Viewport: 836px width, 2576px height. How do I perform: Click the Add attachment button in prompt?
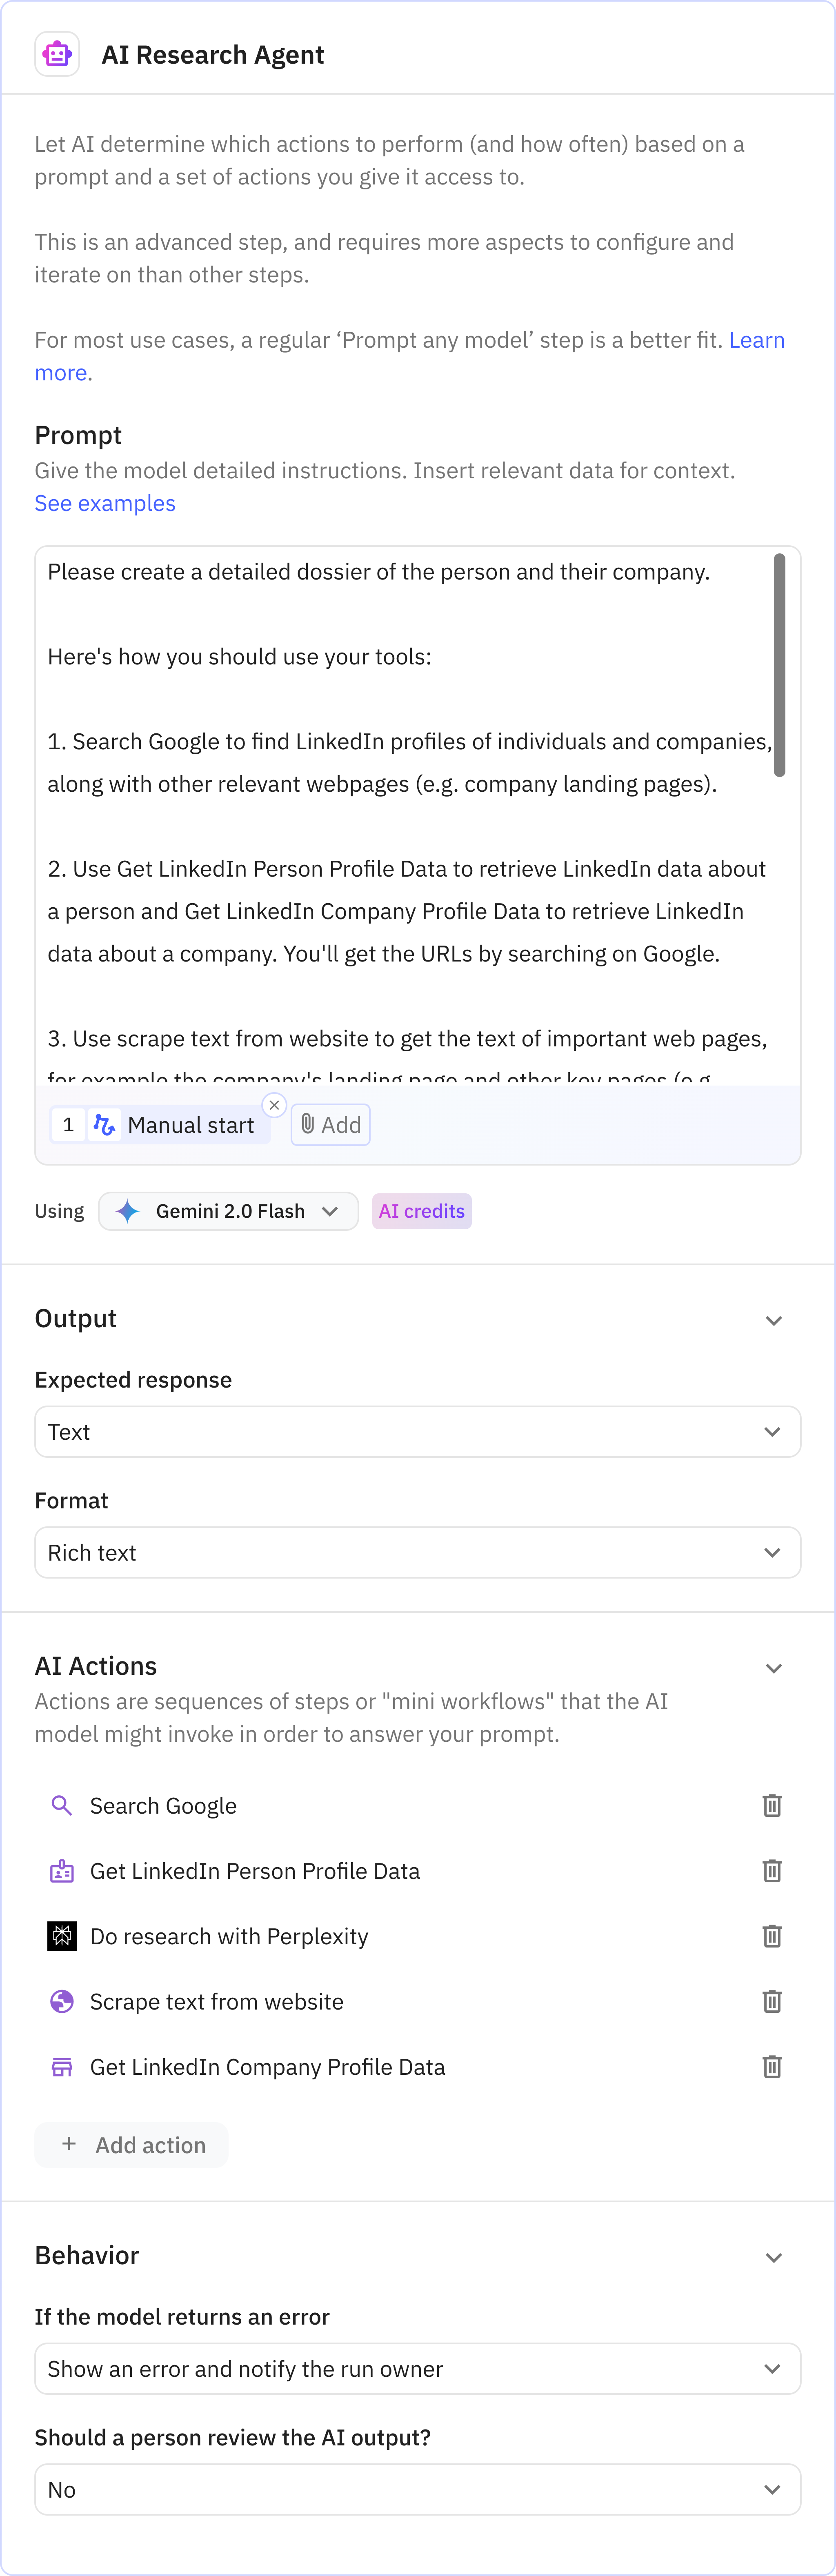pos(331,1125)
